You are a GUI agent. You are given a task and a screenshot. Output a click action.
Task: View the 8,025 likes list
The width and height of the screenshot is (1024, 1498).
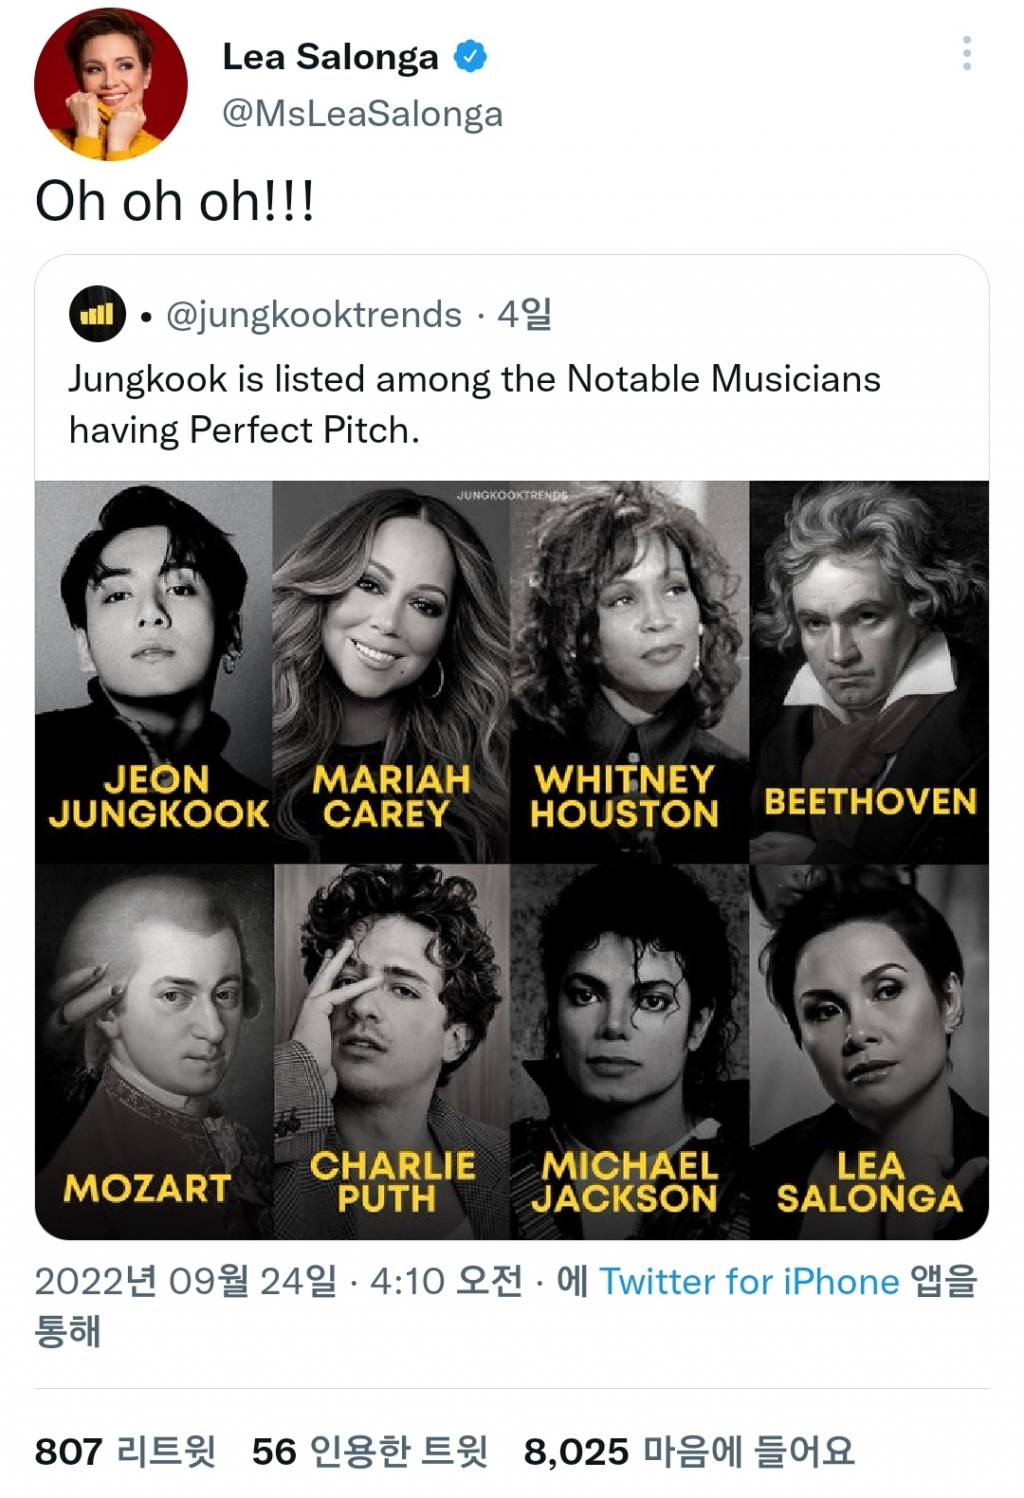(689, 1451)
